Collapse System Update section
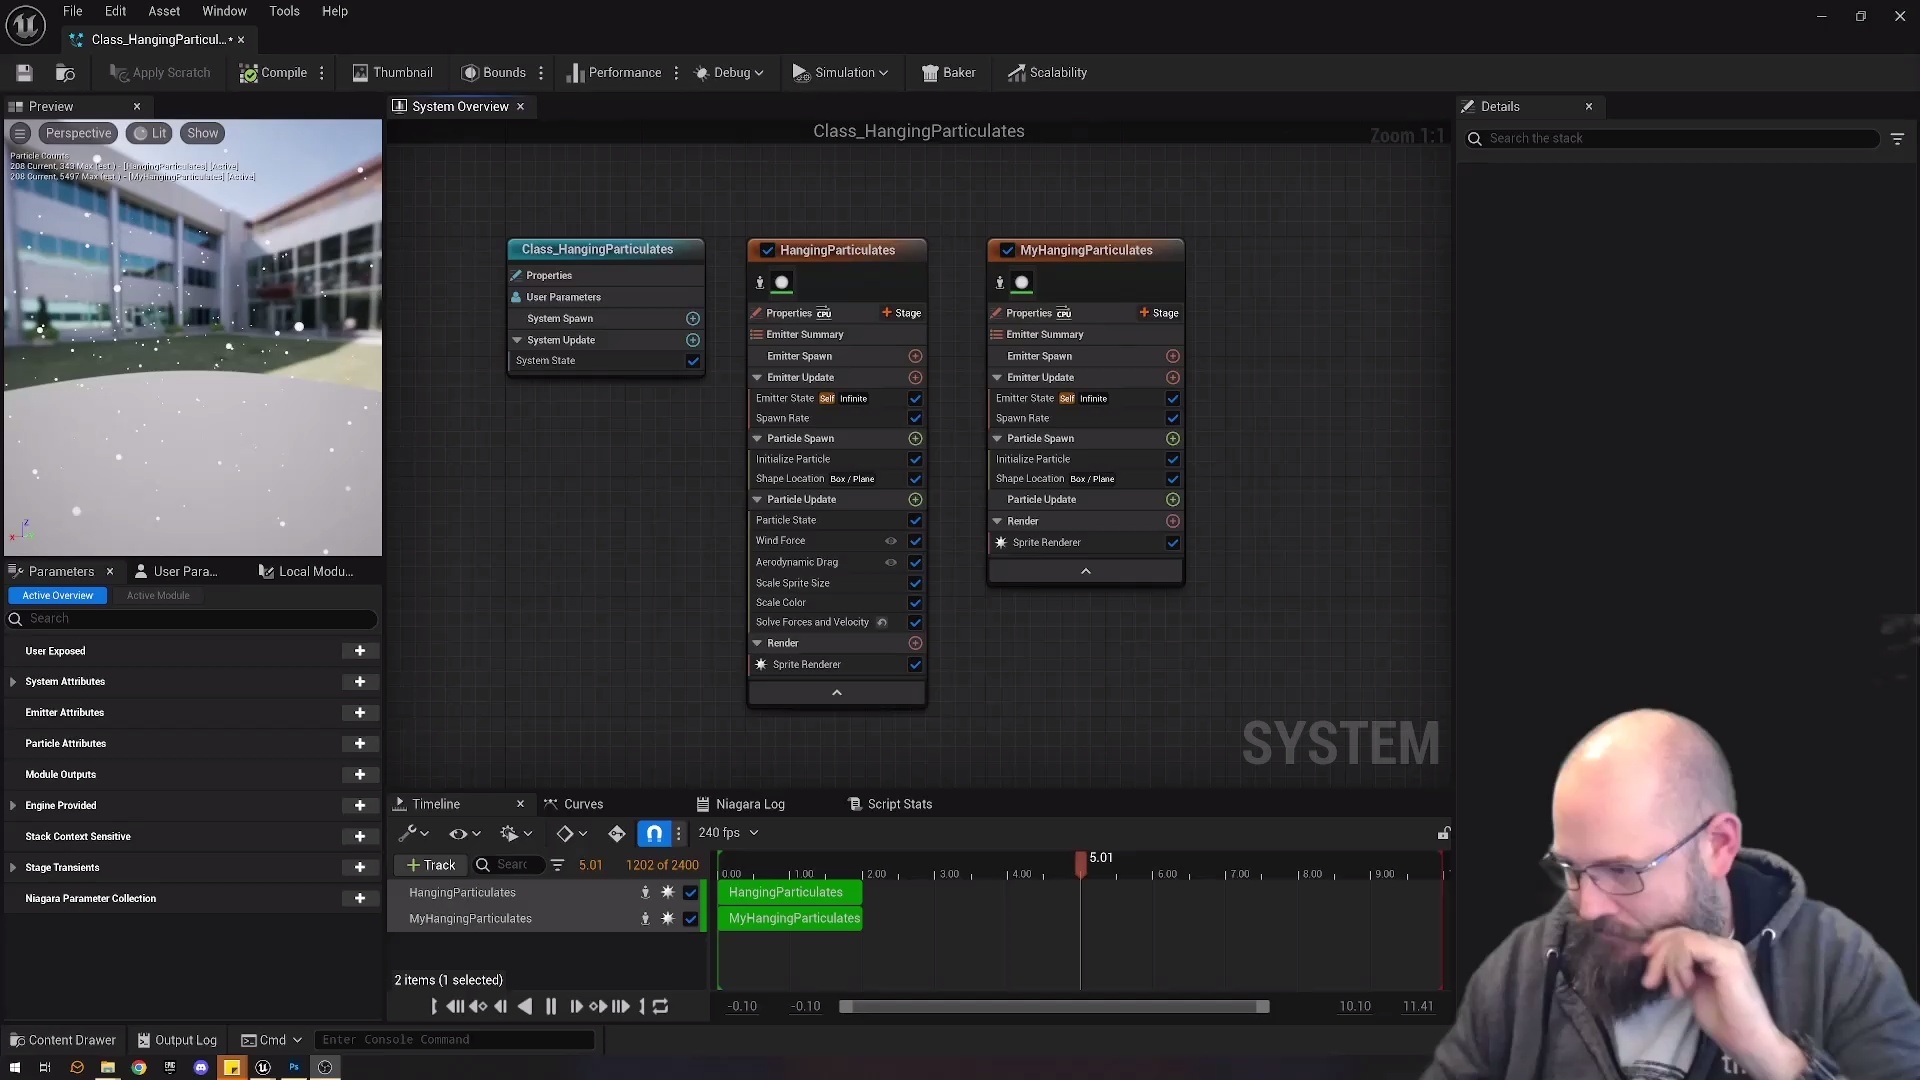Image resolution: width=1920 pixels, height=1080 pixels. point(517,340)
